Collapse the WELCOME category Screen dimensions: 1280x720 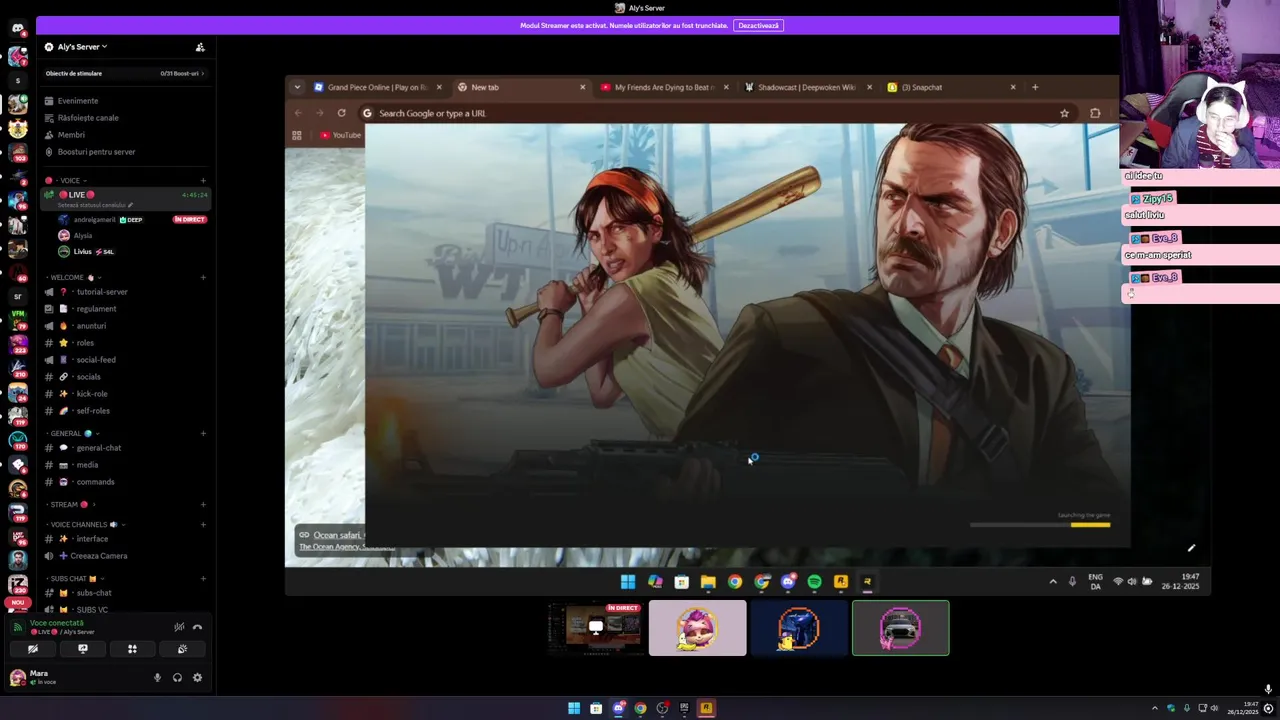[x=75, y=277]
